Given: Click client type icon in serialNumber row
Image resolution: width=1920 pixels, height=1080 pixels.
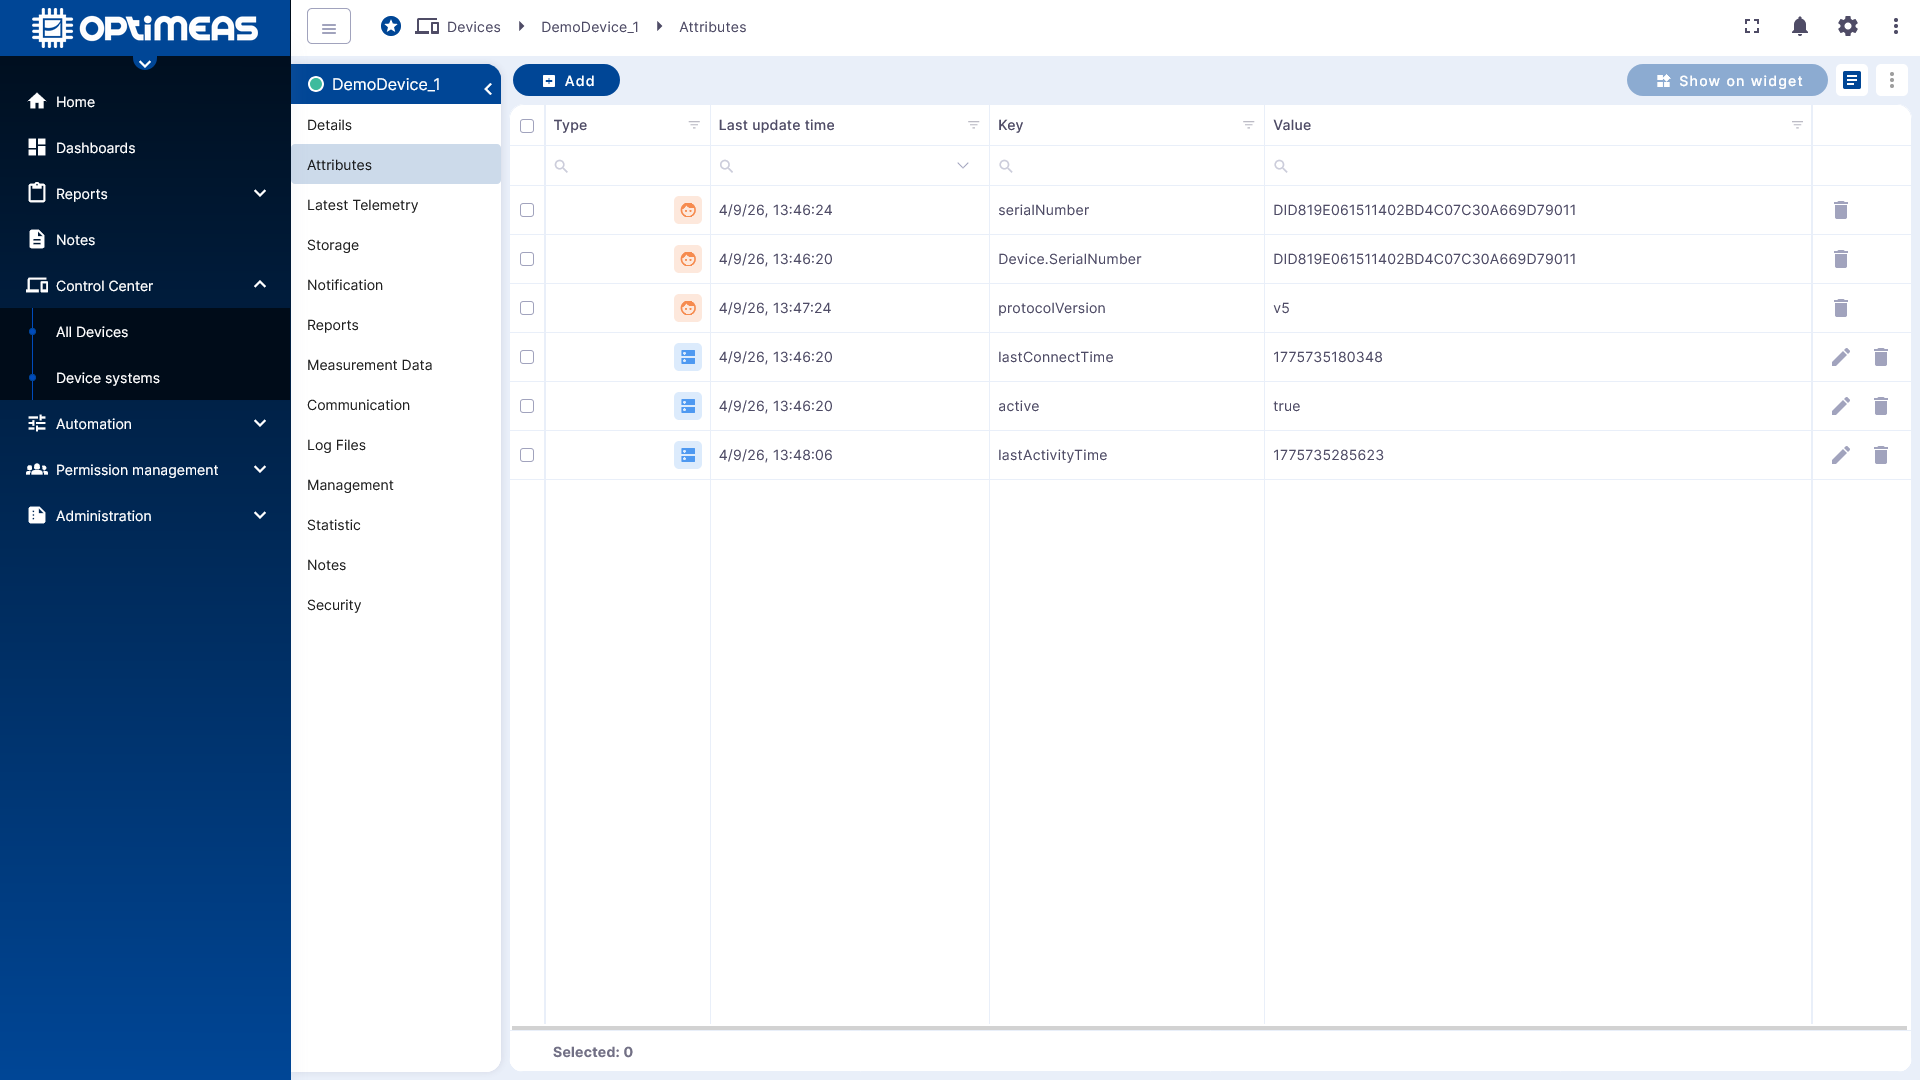Looking at the screenshot, I should [688, 210].
